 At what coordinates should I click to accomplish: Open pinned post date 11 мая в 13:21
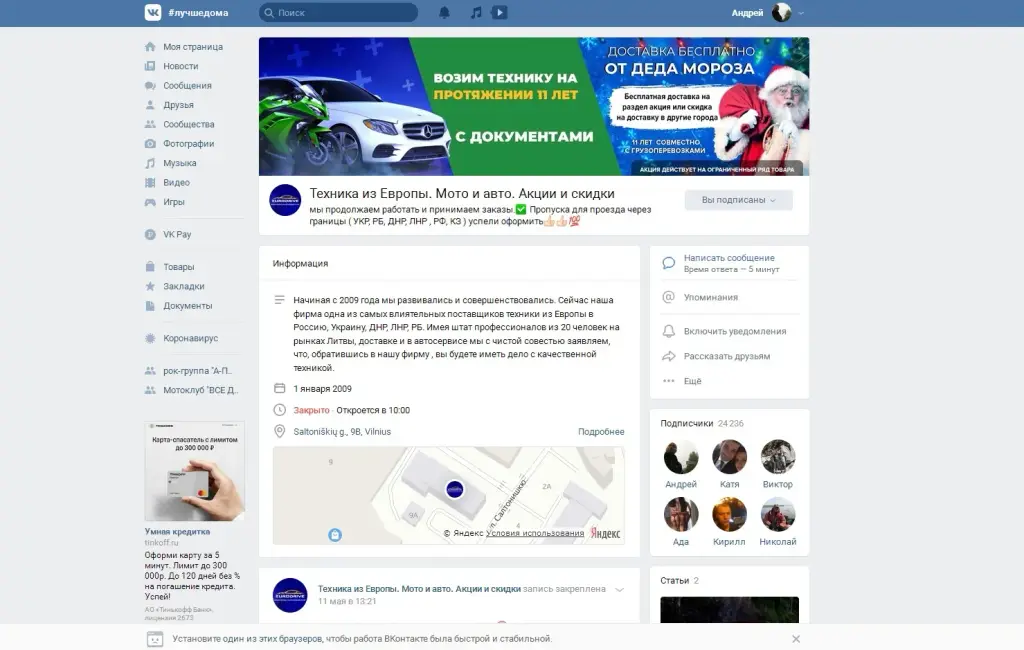tap(347, 601)
